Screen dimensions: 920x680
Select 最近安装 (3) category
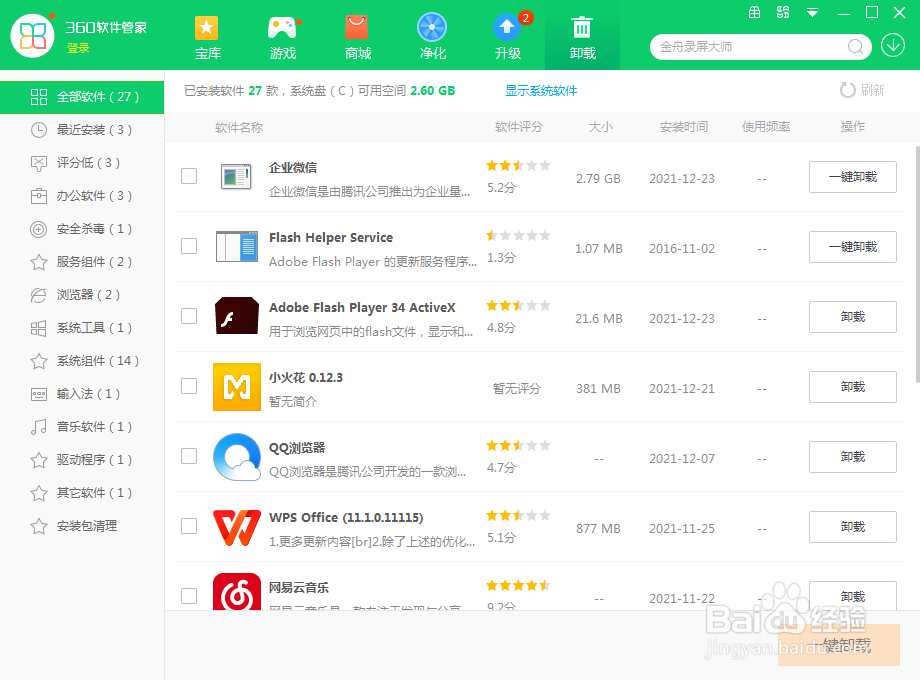[82, 130]
